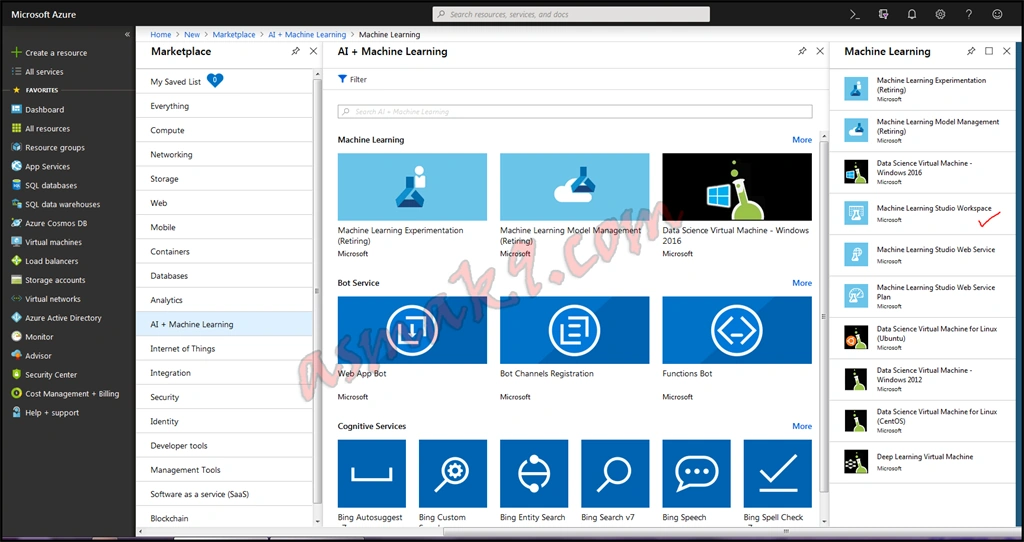Maximize the Machine Learning blade
The image size is (1024, 542).
[989, 51]
